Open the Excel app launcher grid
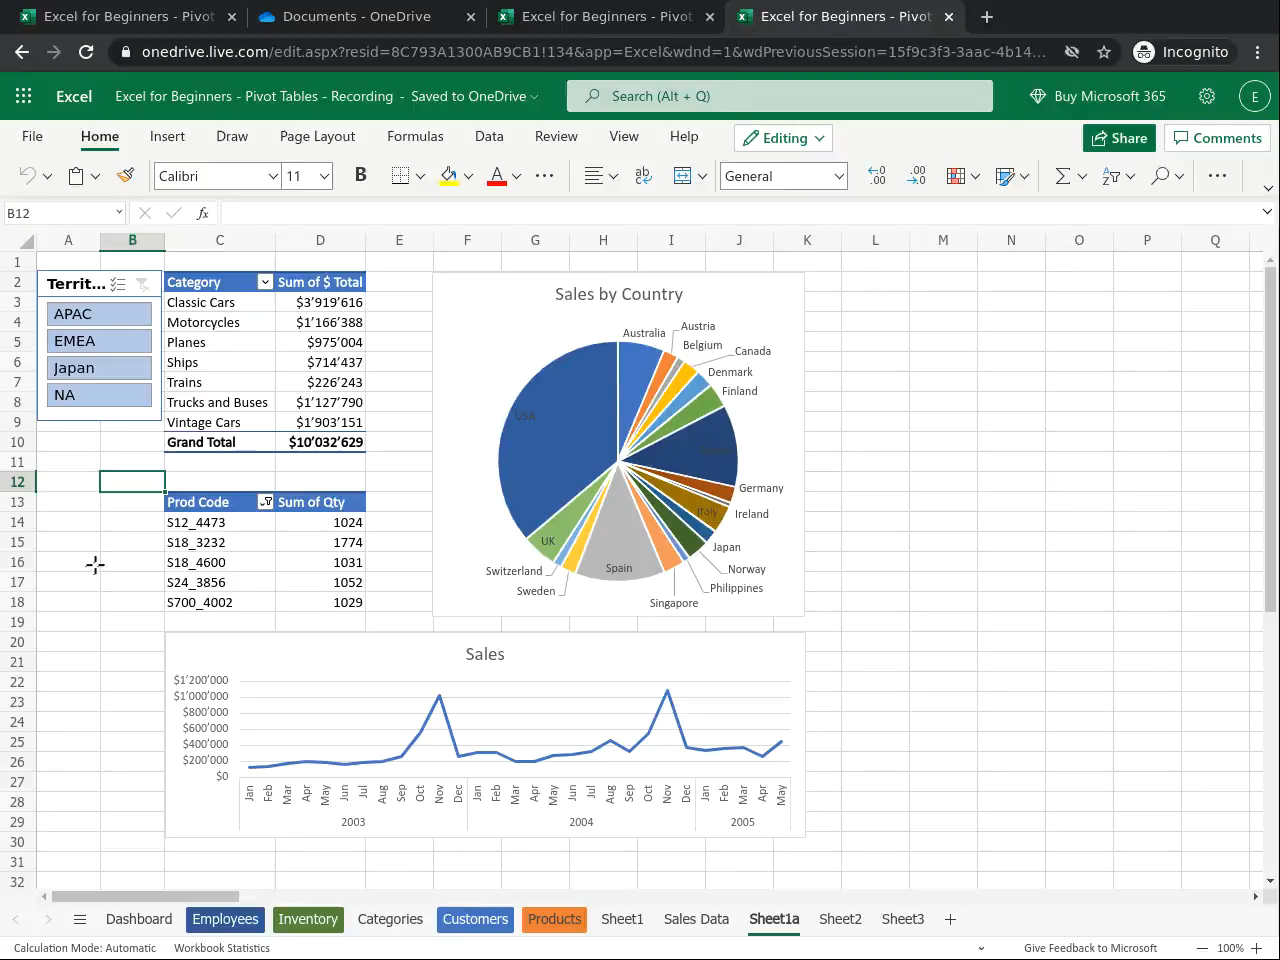The width and height of the screenshot is (1280, 960). [24, 96]
